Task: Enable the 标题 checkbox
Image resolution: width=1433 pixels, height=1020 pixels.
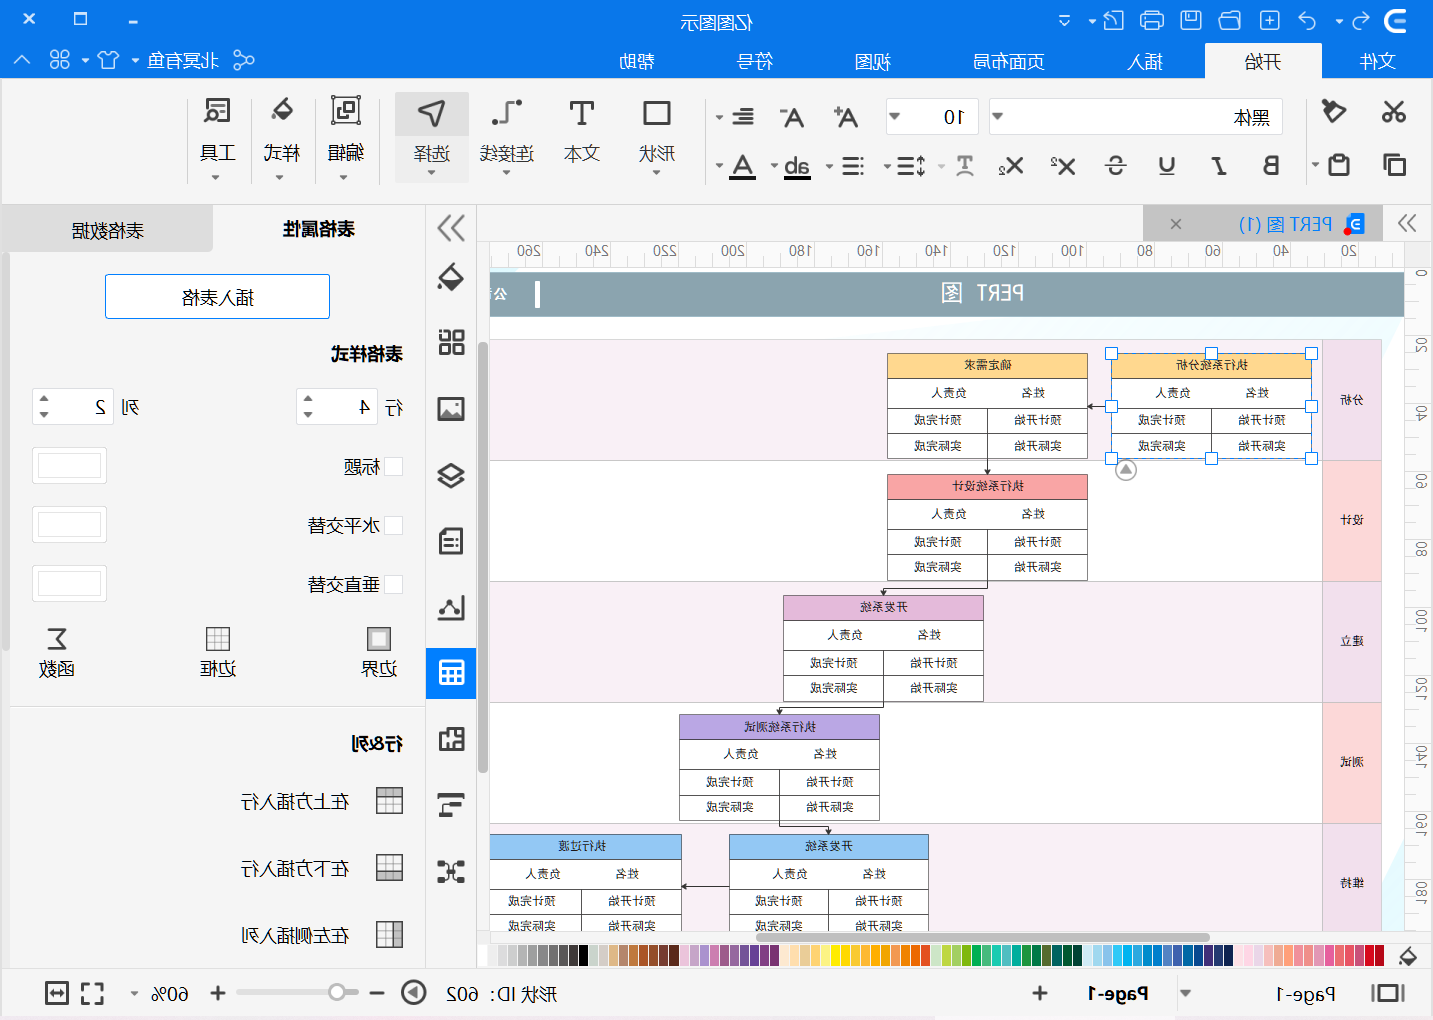Action: coord(393,467)
